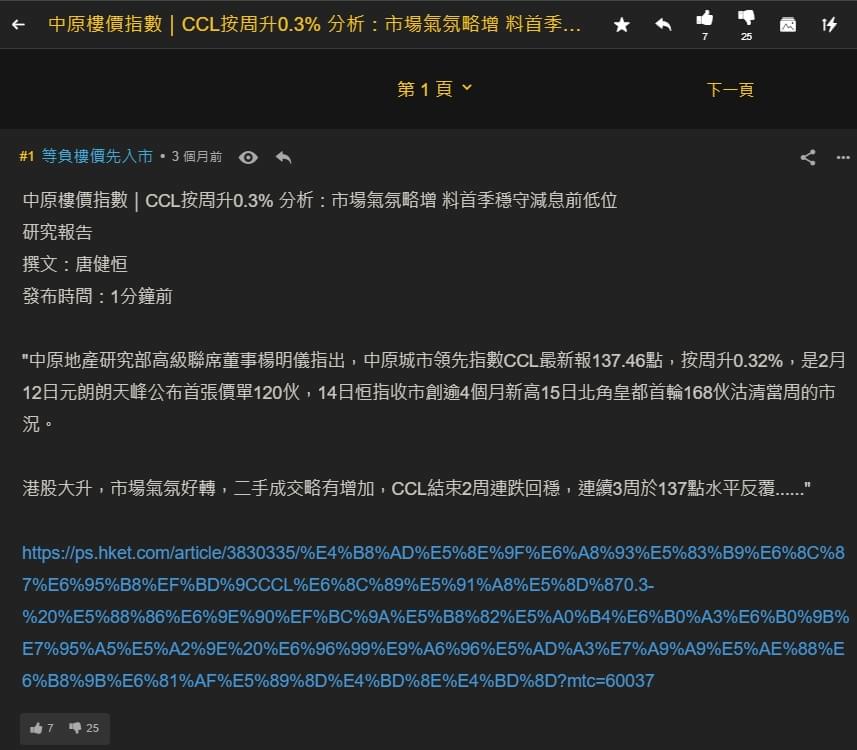Share post #1

[x=808, y=157]
